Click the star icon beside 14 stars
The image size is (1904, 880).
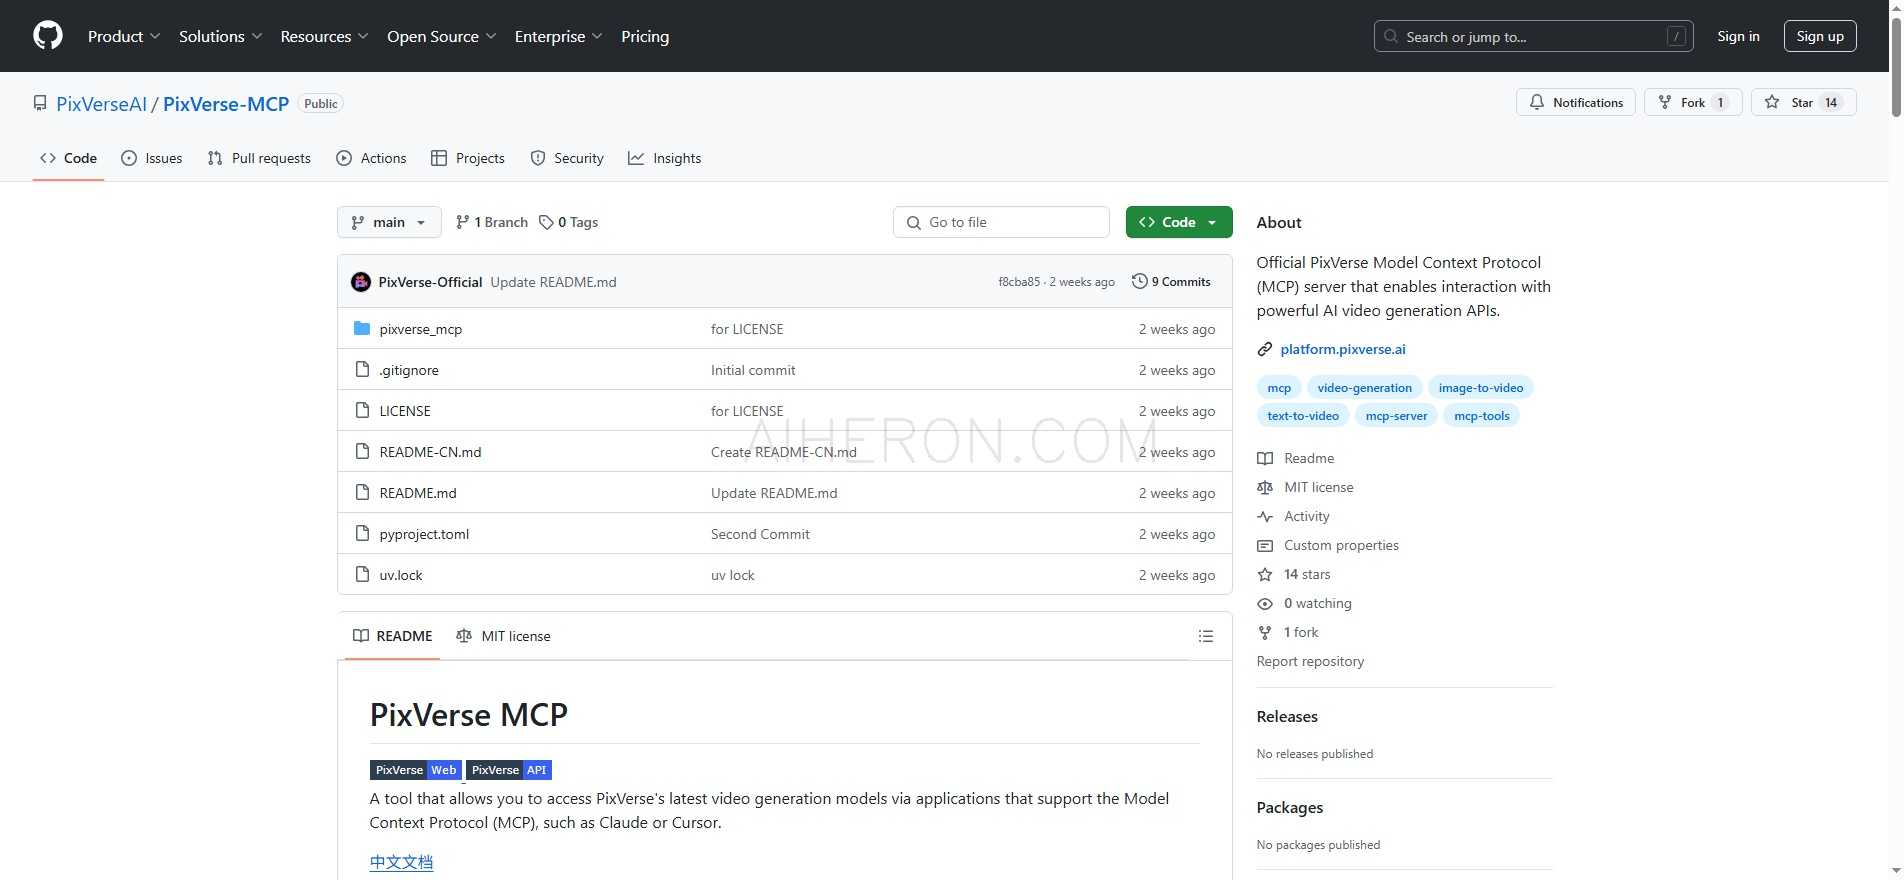coord(1265,574)
